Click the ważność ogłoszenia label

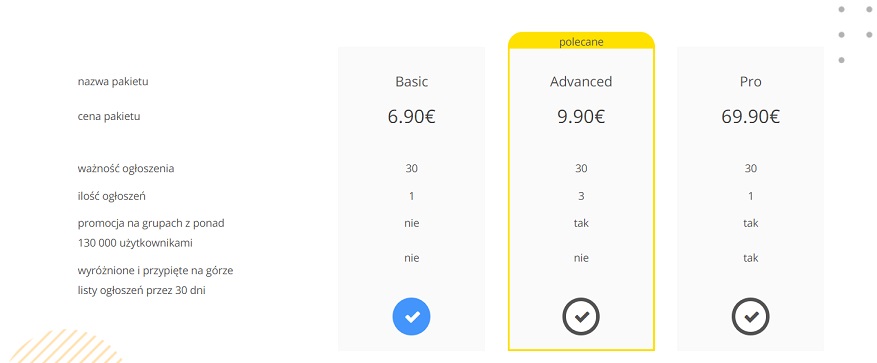(126, 168)
